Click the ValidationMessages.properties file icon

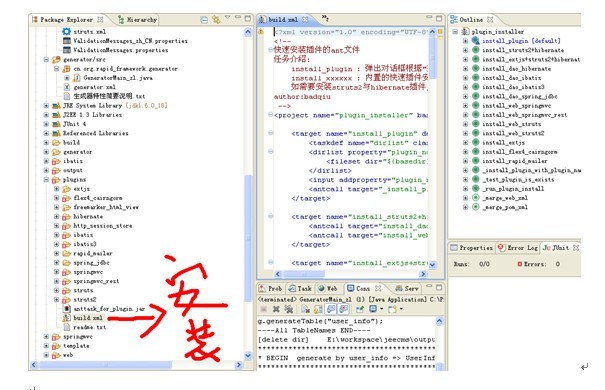tap(66, 50)
